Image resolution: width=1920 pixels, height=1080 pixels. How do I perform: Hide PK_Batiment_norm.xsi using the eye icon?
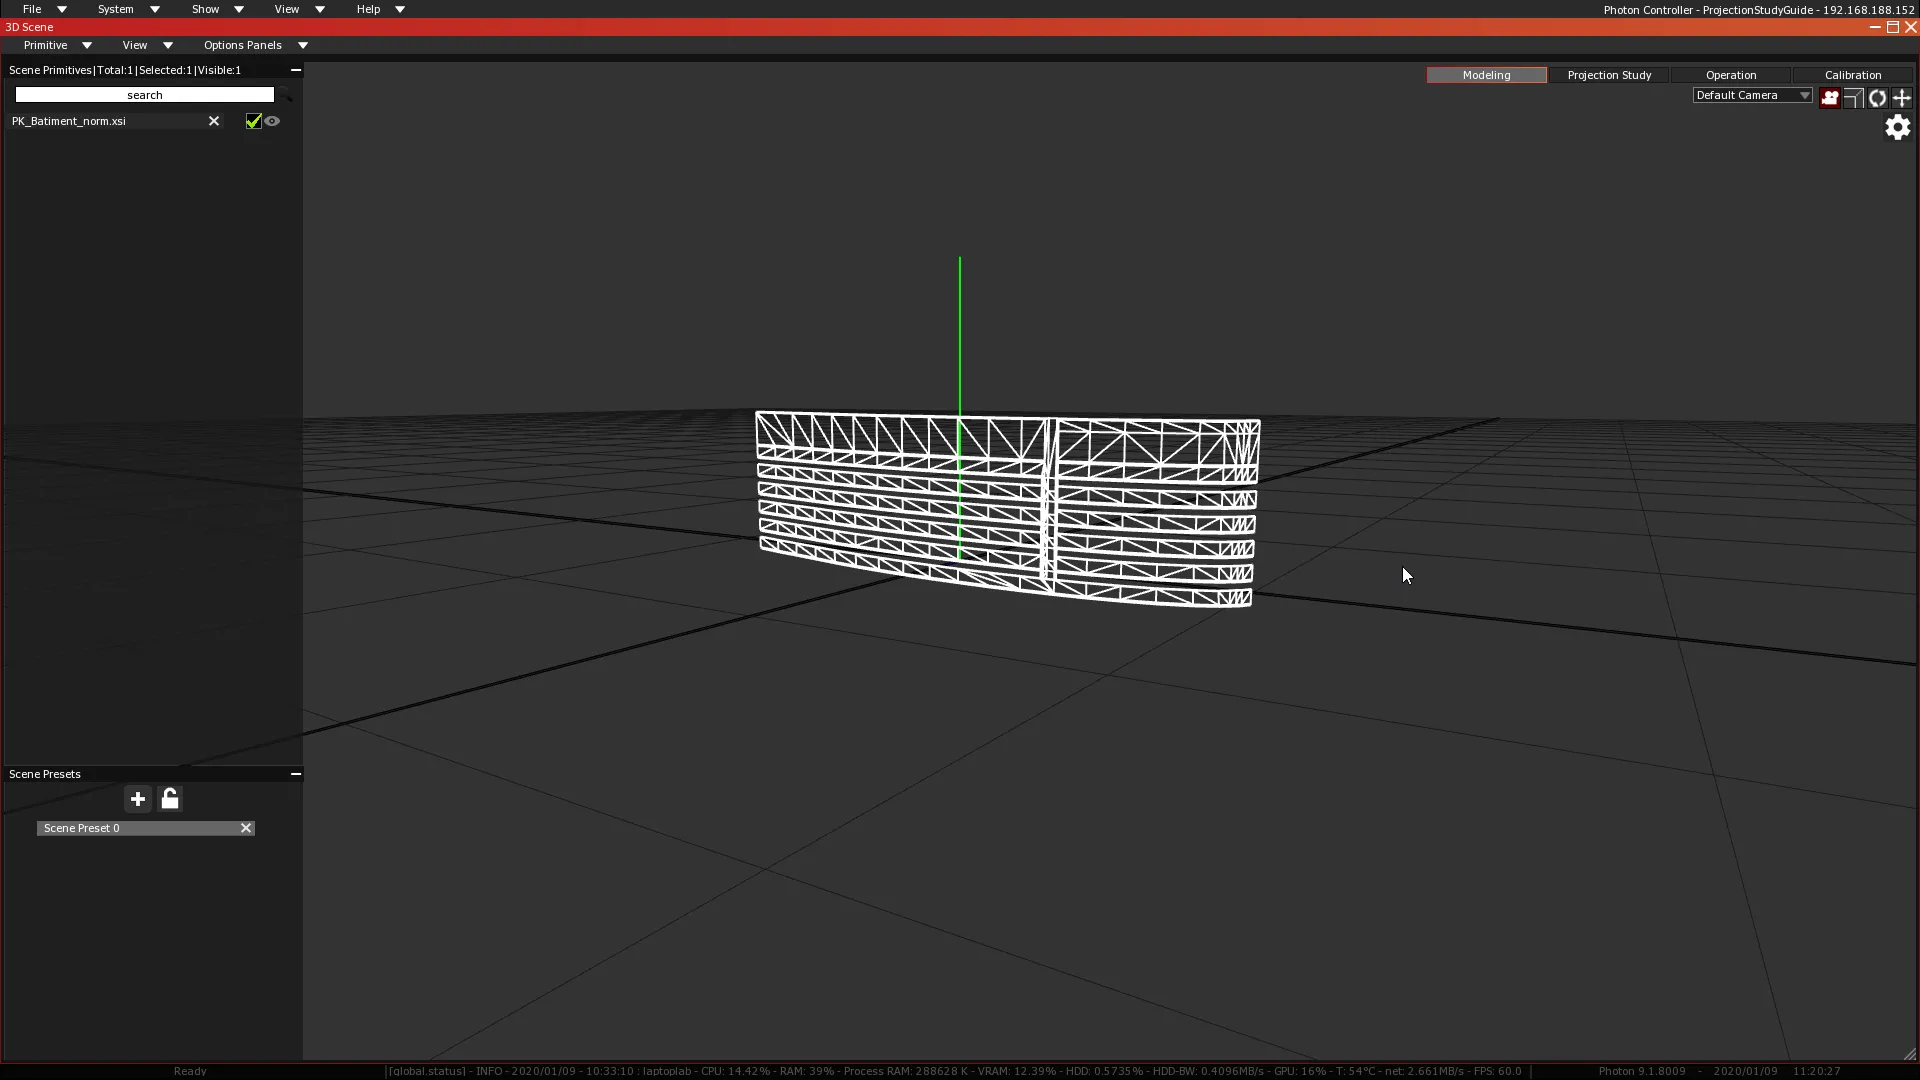[x=272, y=121]
